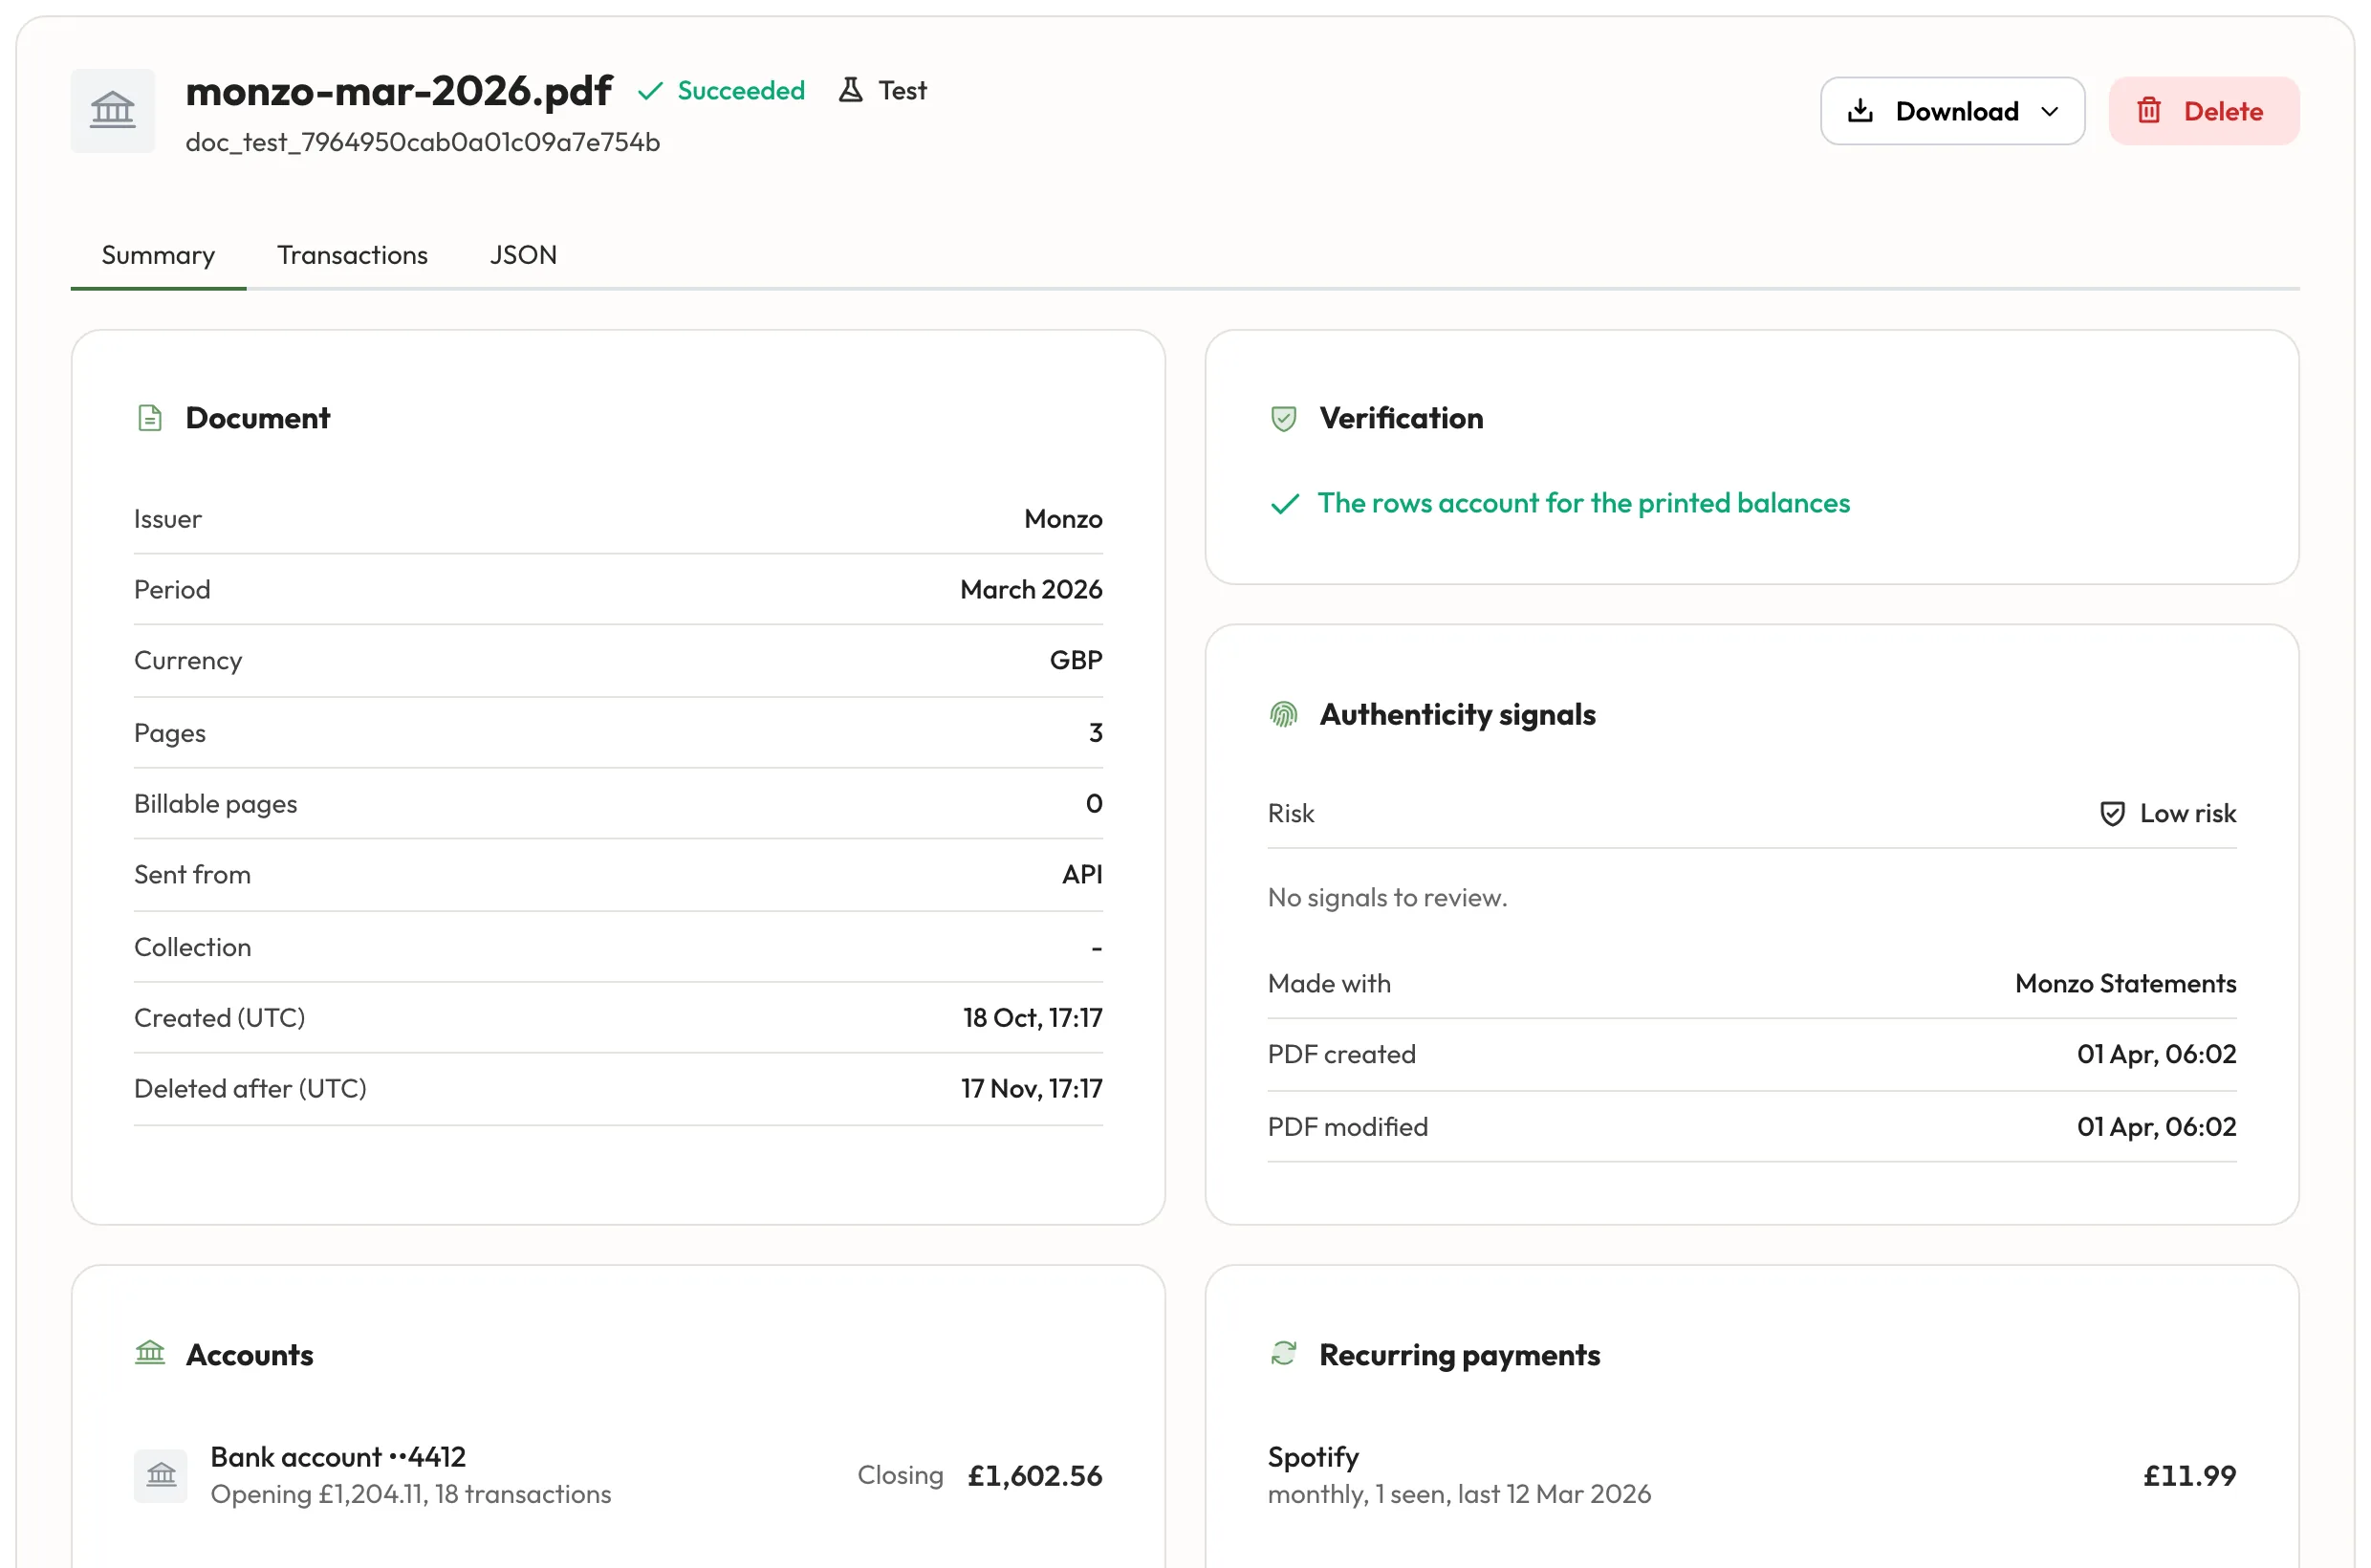2371x1568 pixels.
Task: Click the Recurring payments refresh icon
Action: [1283, 1353]
